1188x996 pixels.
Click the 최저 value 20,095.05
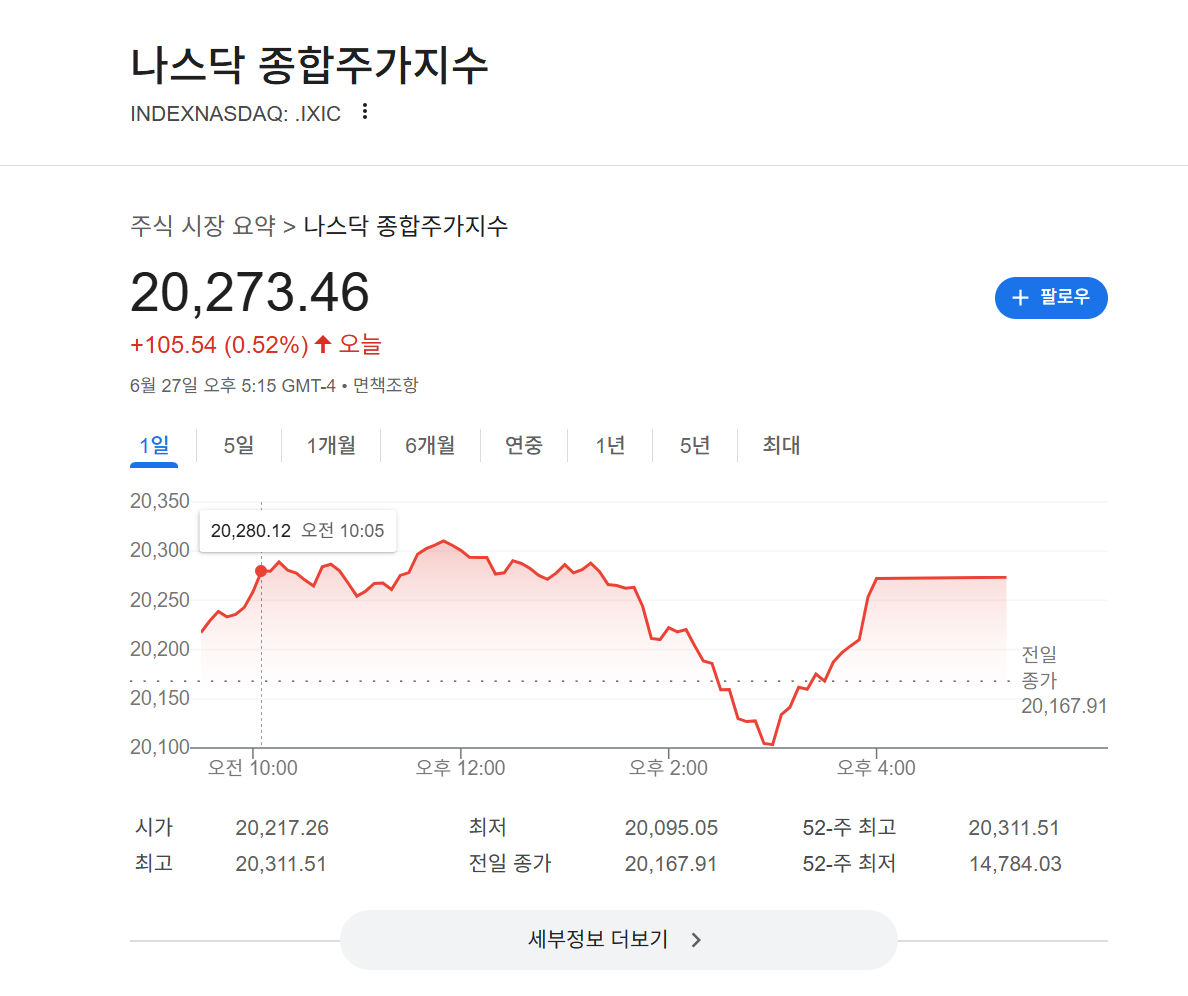coord(671,828)
